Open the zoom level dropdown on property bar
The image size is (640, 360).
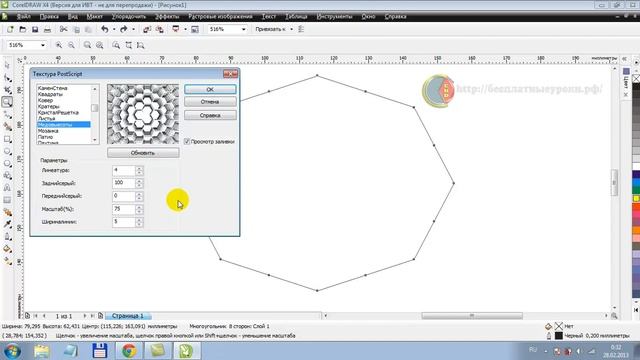(43, 45)
